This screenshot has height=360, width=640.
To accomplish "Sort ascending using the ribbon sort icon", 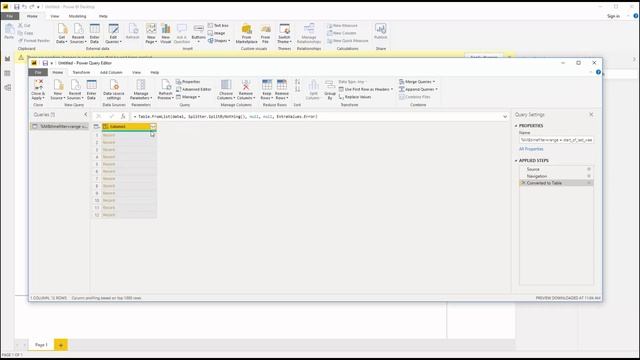I will pyautogui.click(x=297, y=82).
